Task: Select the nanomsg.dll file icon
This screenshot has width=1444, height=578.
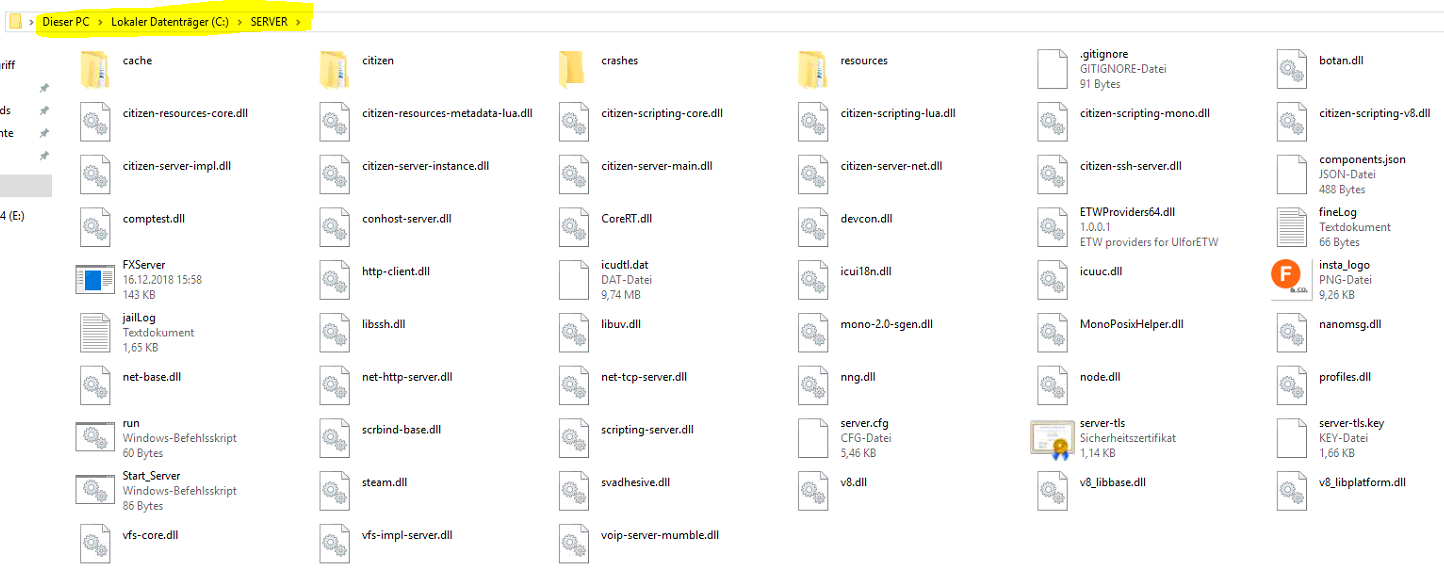Action: tap(1292, 333)
